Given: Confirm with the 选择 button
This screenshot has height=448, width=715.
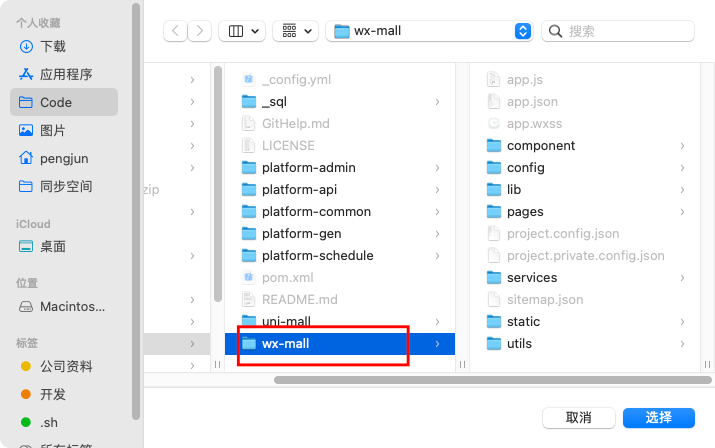Looking at the screenshot, I should (659, 417).
